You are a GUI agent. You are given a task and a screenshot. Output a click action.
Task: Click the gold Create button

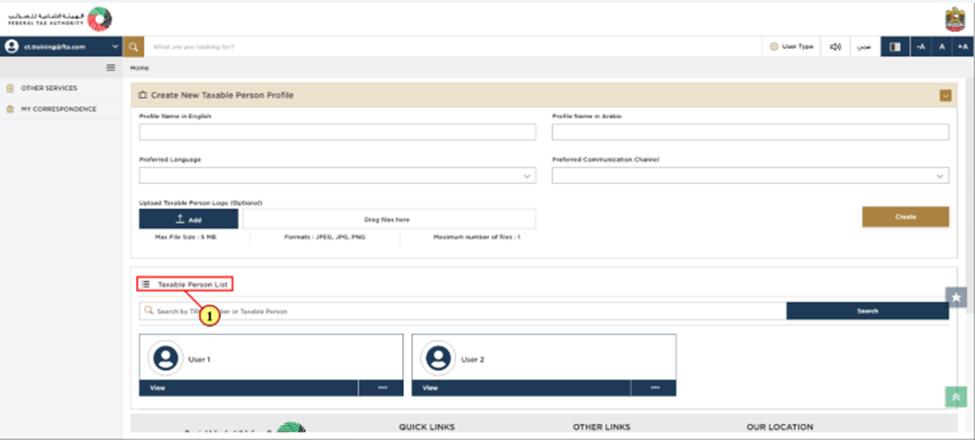tap(905, 217)
